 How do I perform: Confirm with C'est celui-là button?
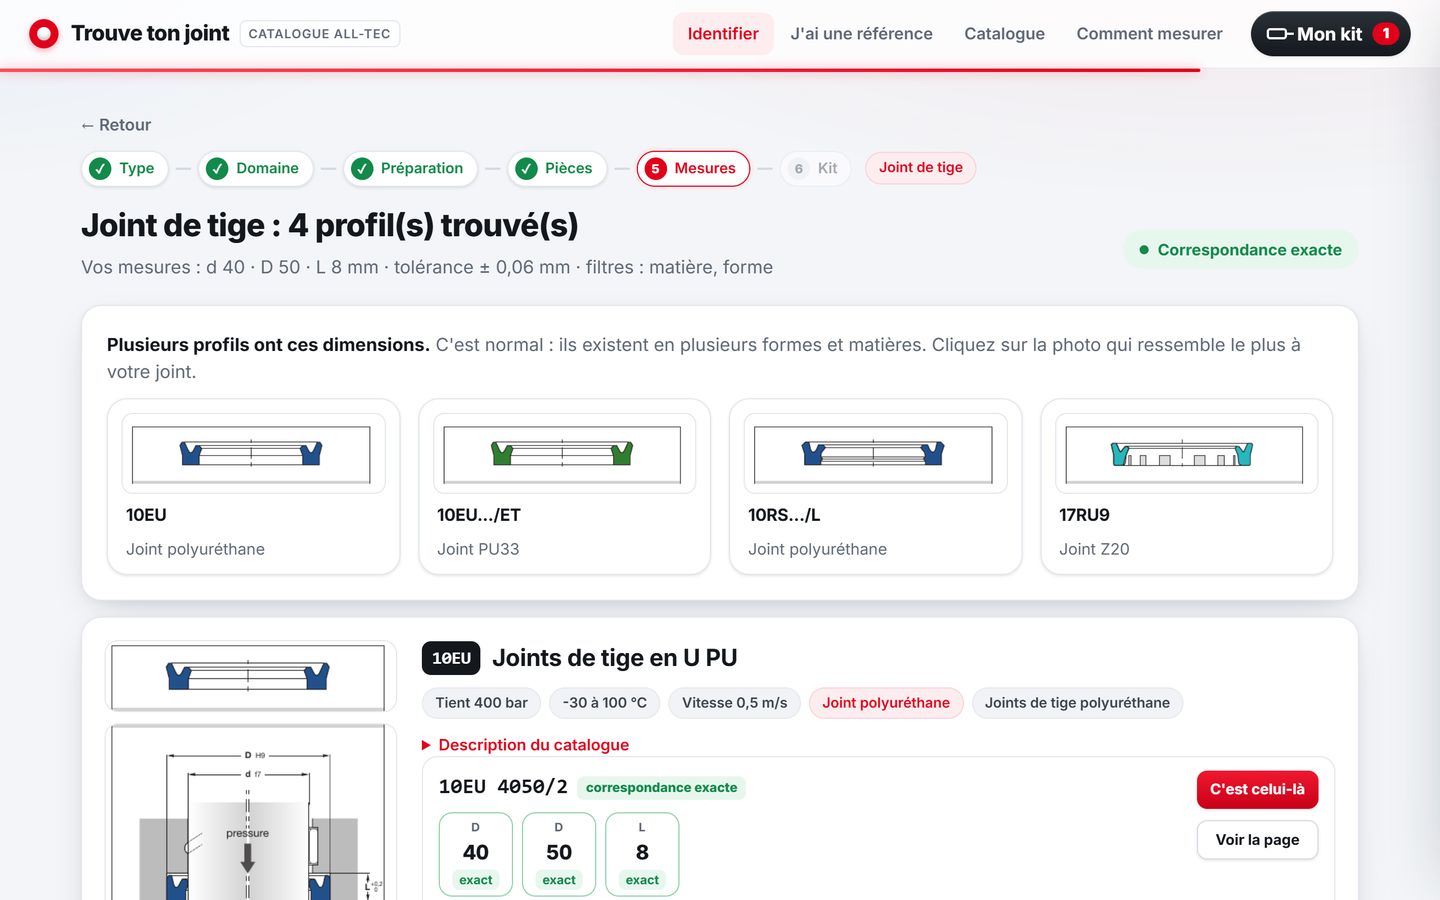1257,790
